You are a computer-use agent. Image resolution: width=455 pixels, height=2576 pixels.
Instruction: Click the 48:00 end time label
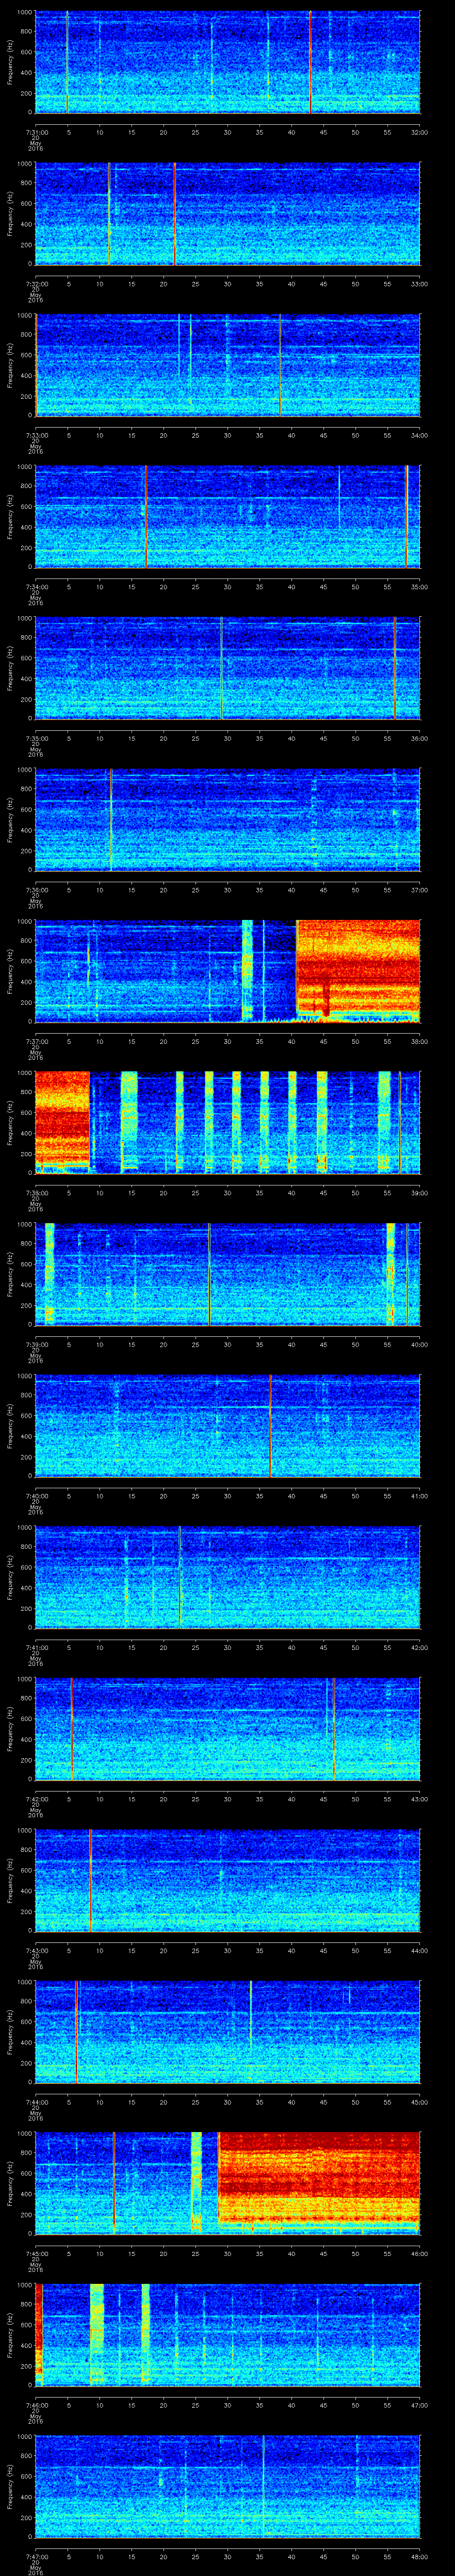tap(419, 2556)
